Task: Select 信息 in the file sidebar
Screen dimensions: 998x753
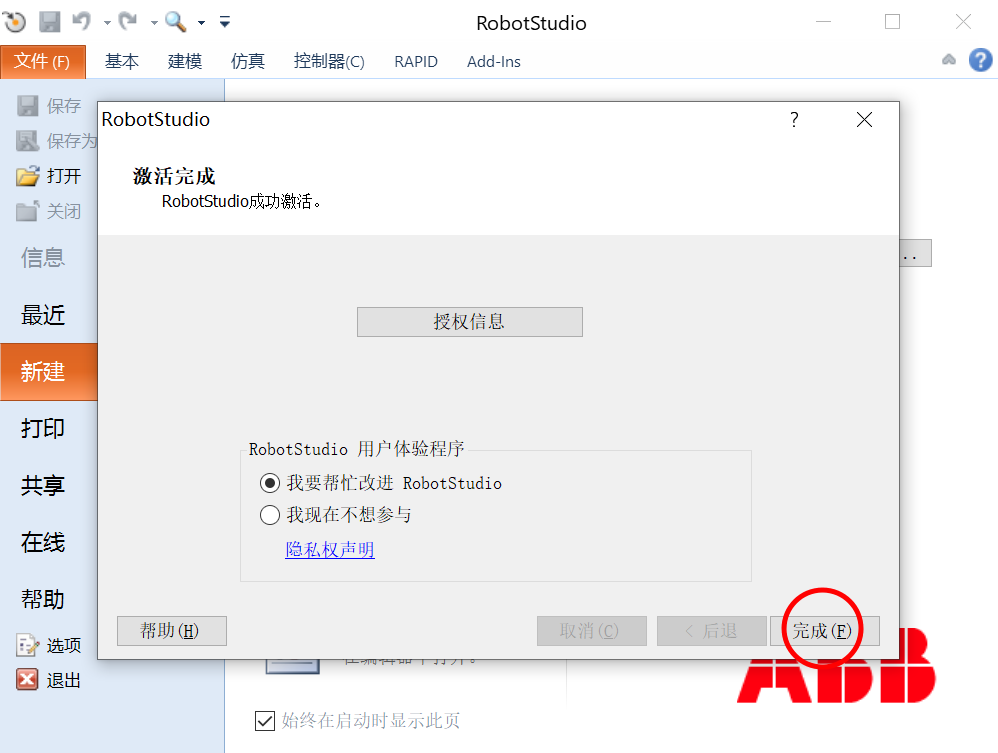Action: pyautogui.click(x=43, y=258)
